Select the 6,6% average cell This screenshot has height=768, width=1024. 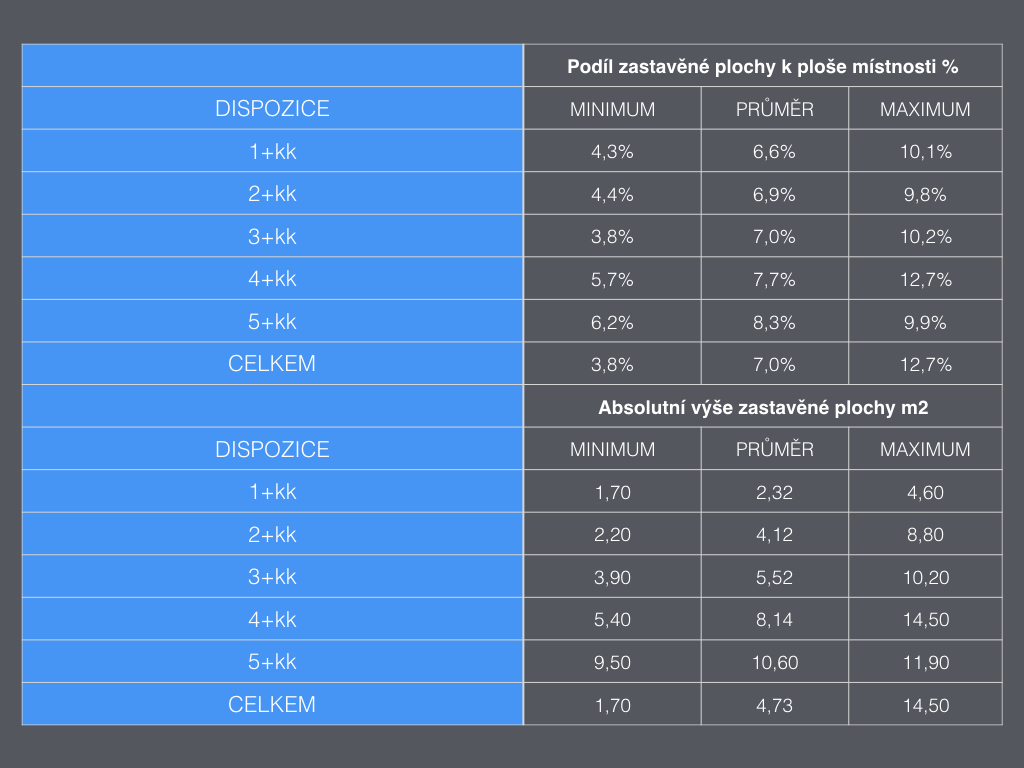coord(774,152)
